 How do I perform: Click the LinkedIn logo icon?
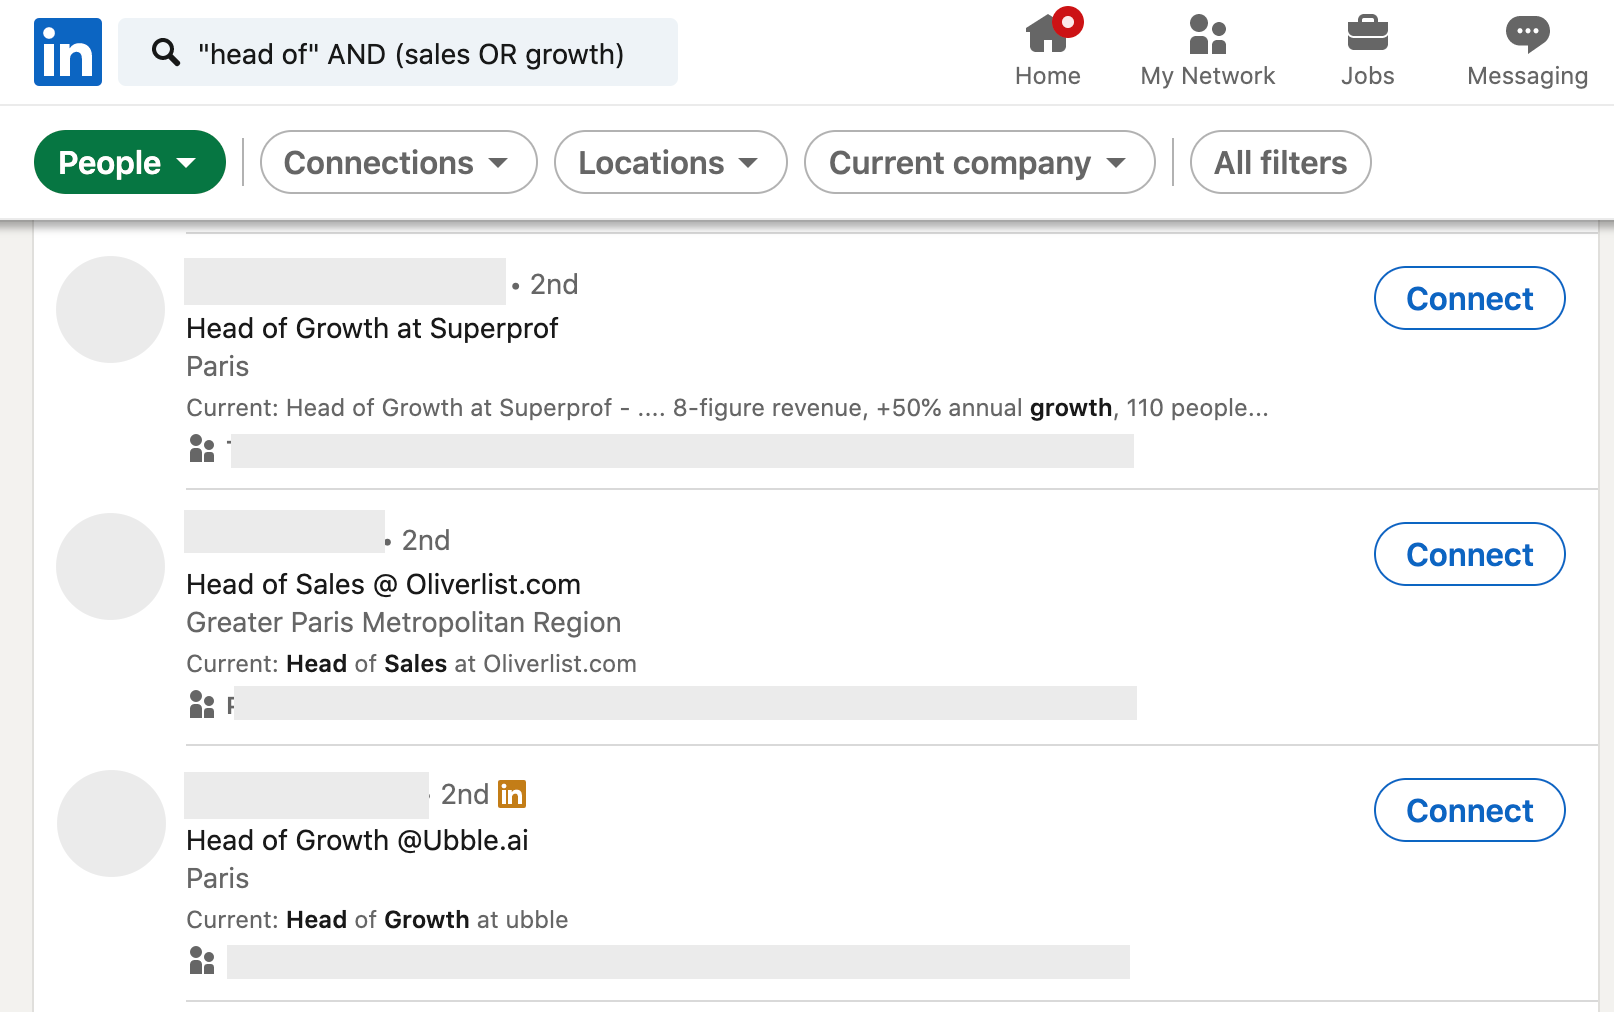pos(68,52)
